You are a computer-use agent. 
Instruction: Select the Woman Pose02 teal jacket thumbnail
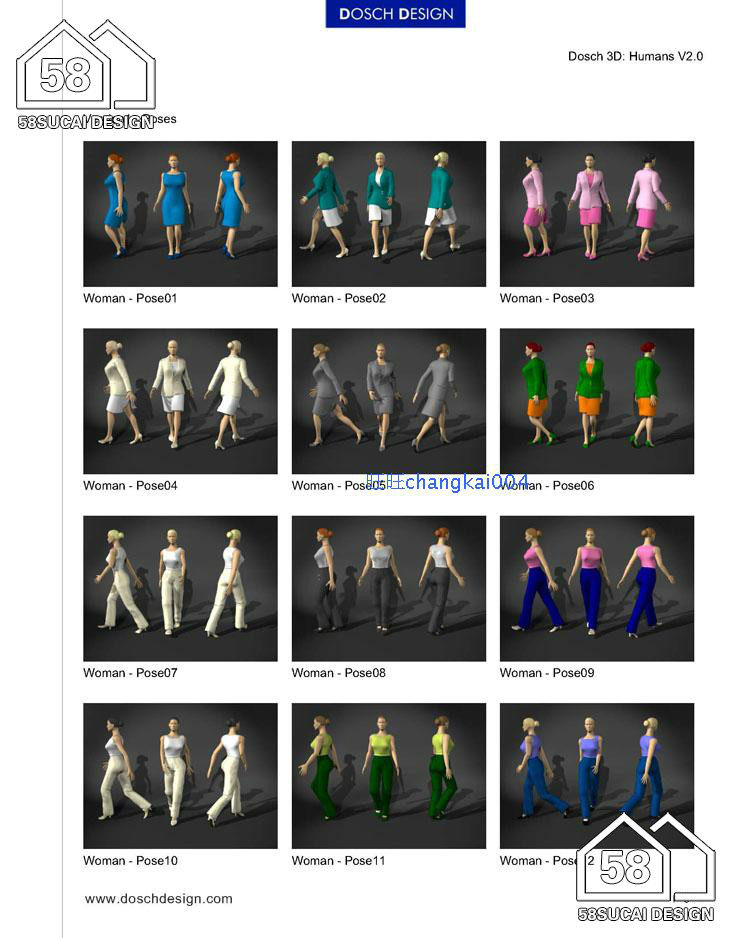point(388,213)
